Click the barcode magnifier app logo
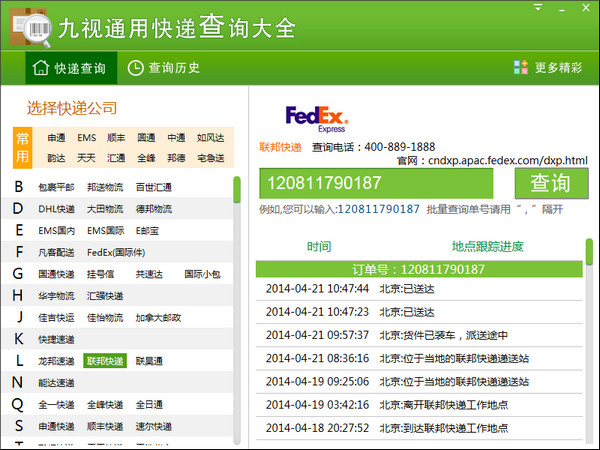The image size is (600, 450). pos(30,28)
